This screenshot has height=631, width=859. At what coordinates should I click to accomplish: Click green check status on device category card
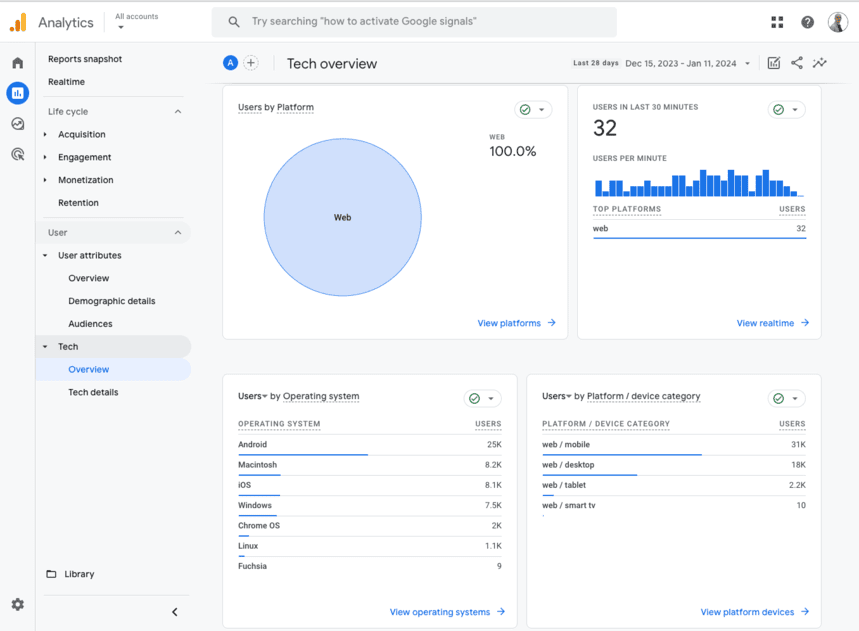coord(778,398)
